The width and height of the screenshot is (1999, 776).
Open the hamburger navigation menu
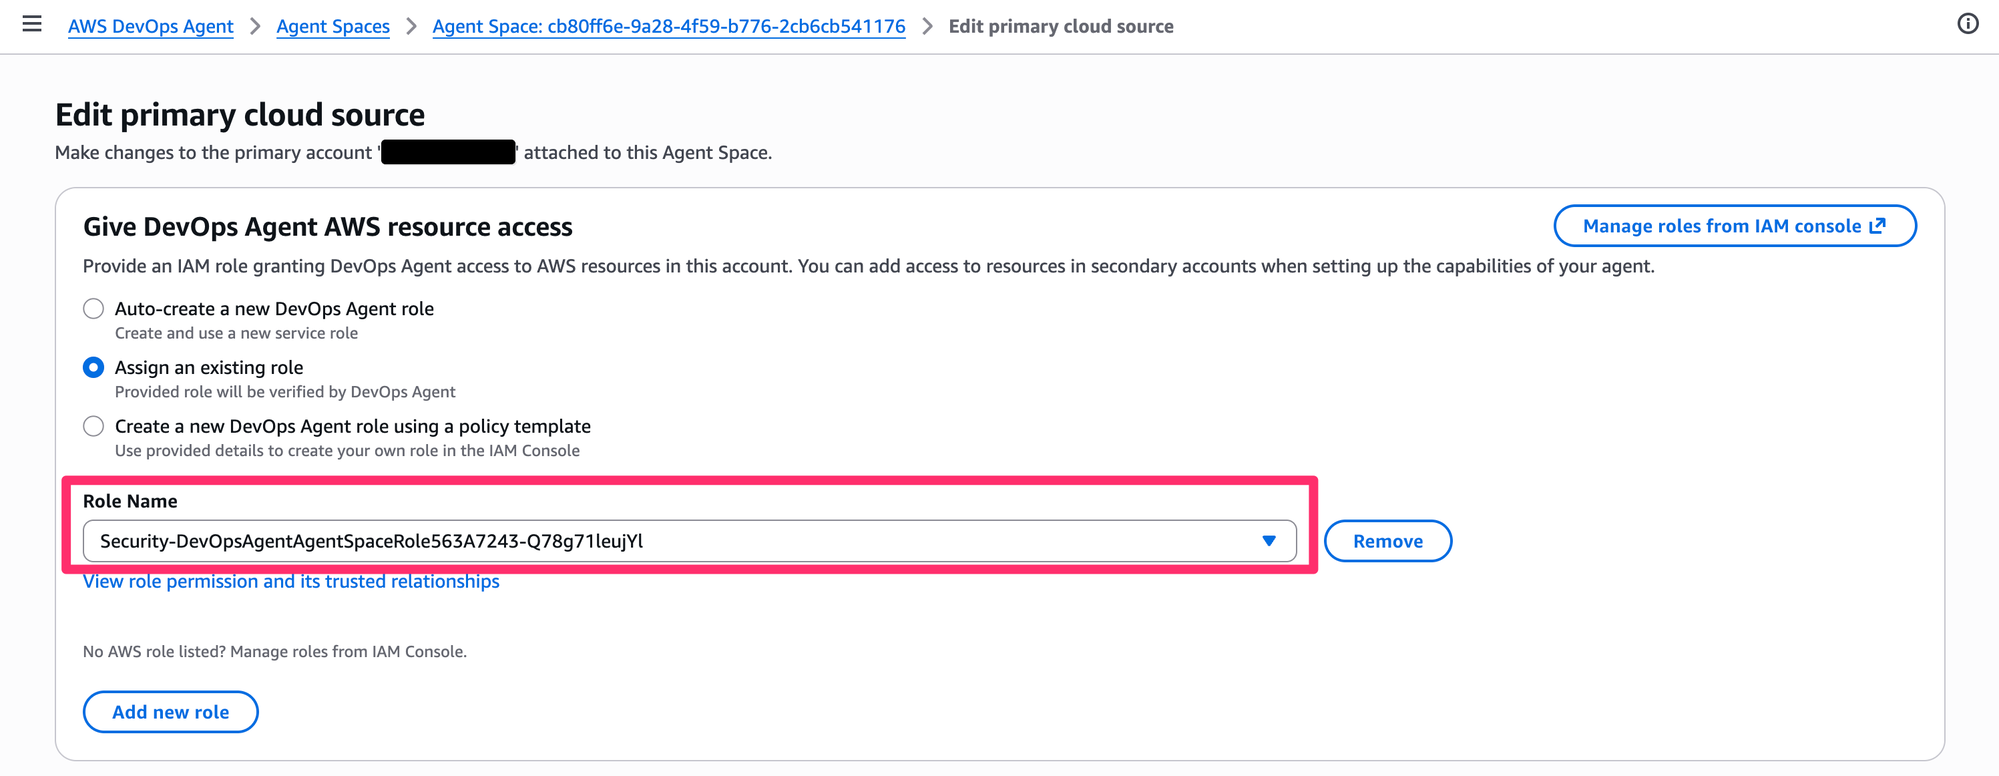click(32, 25)
